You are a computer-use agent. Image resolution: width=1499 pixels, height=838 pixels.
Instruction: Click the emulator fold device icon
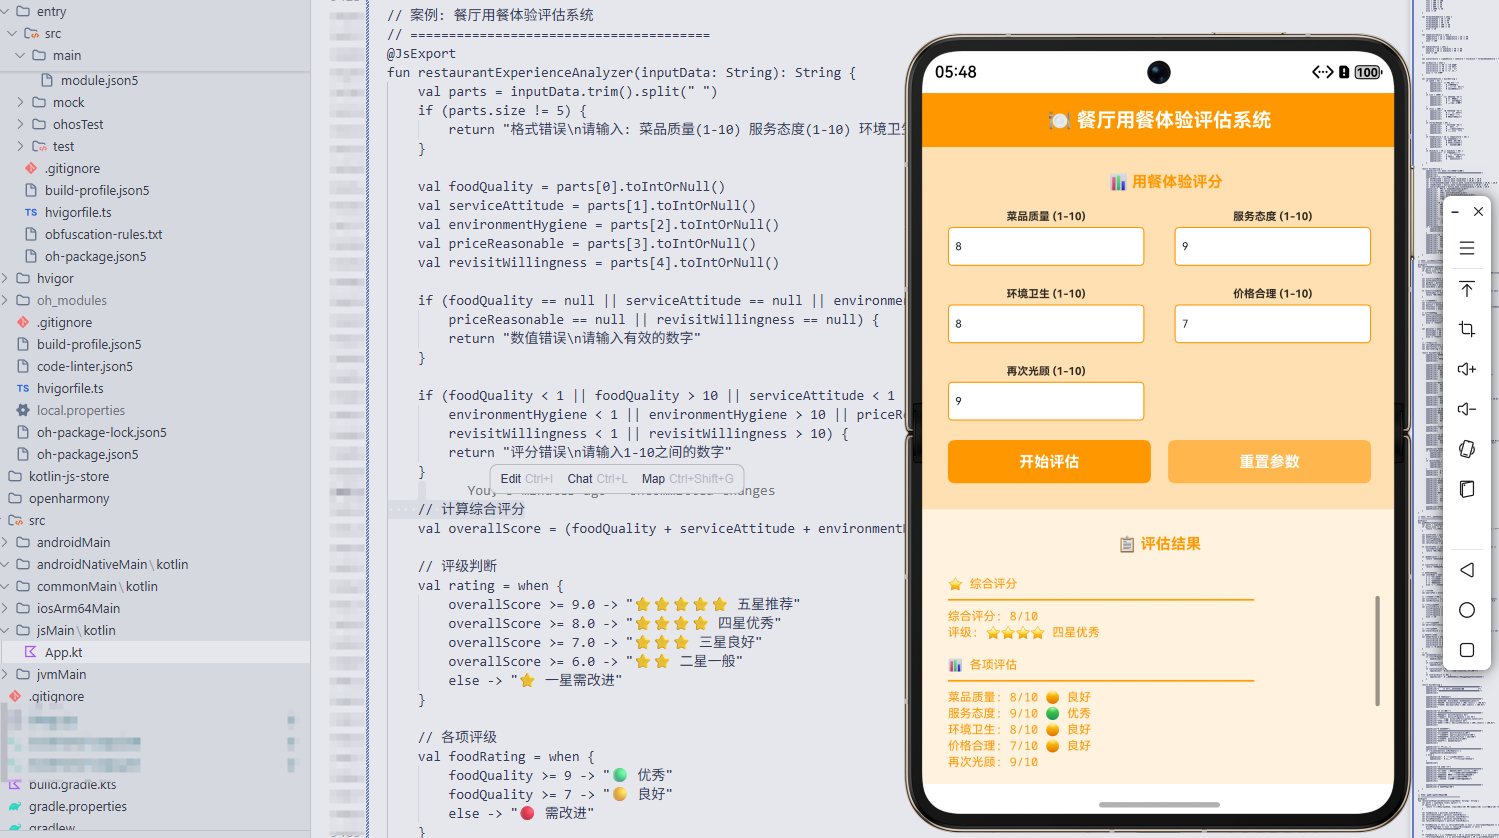1467,489
